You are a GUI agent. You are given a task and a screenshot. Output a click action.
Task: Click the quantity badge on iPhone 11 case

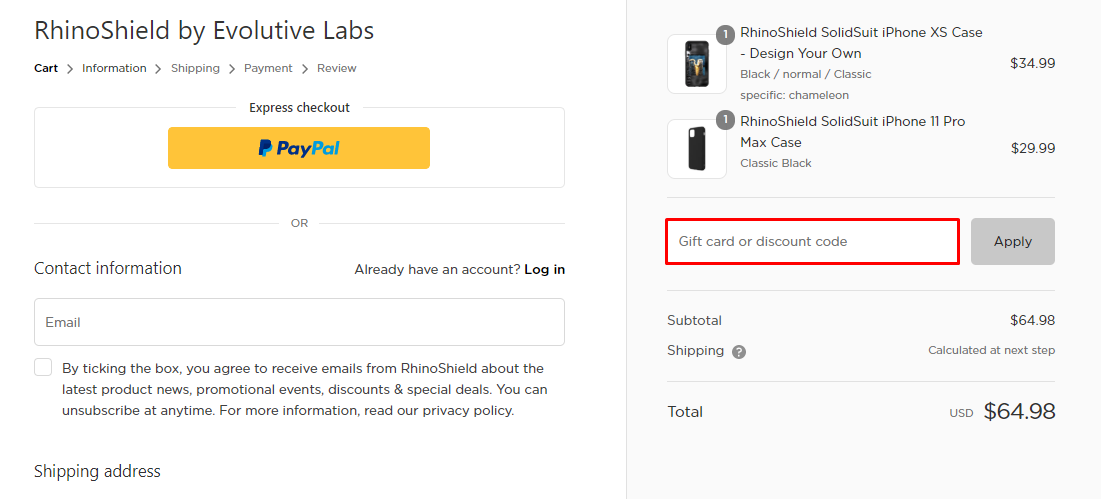point(725,120)
